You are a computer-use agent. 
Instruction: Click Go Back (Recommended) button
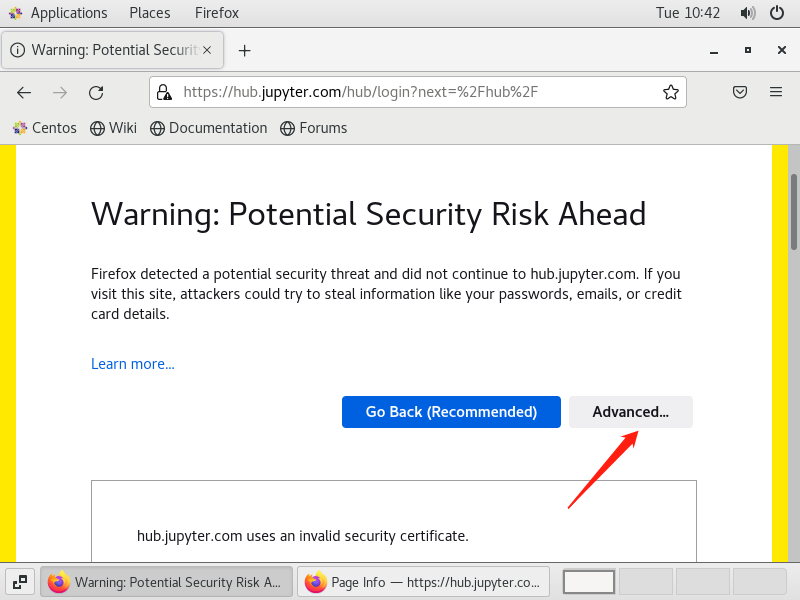point(451,412)
